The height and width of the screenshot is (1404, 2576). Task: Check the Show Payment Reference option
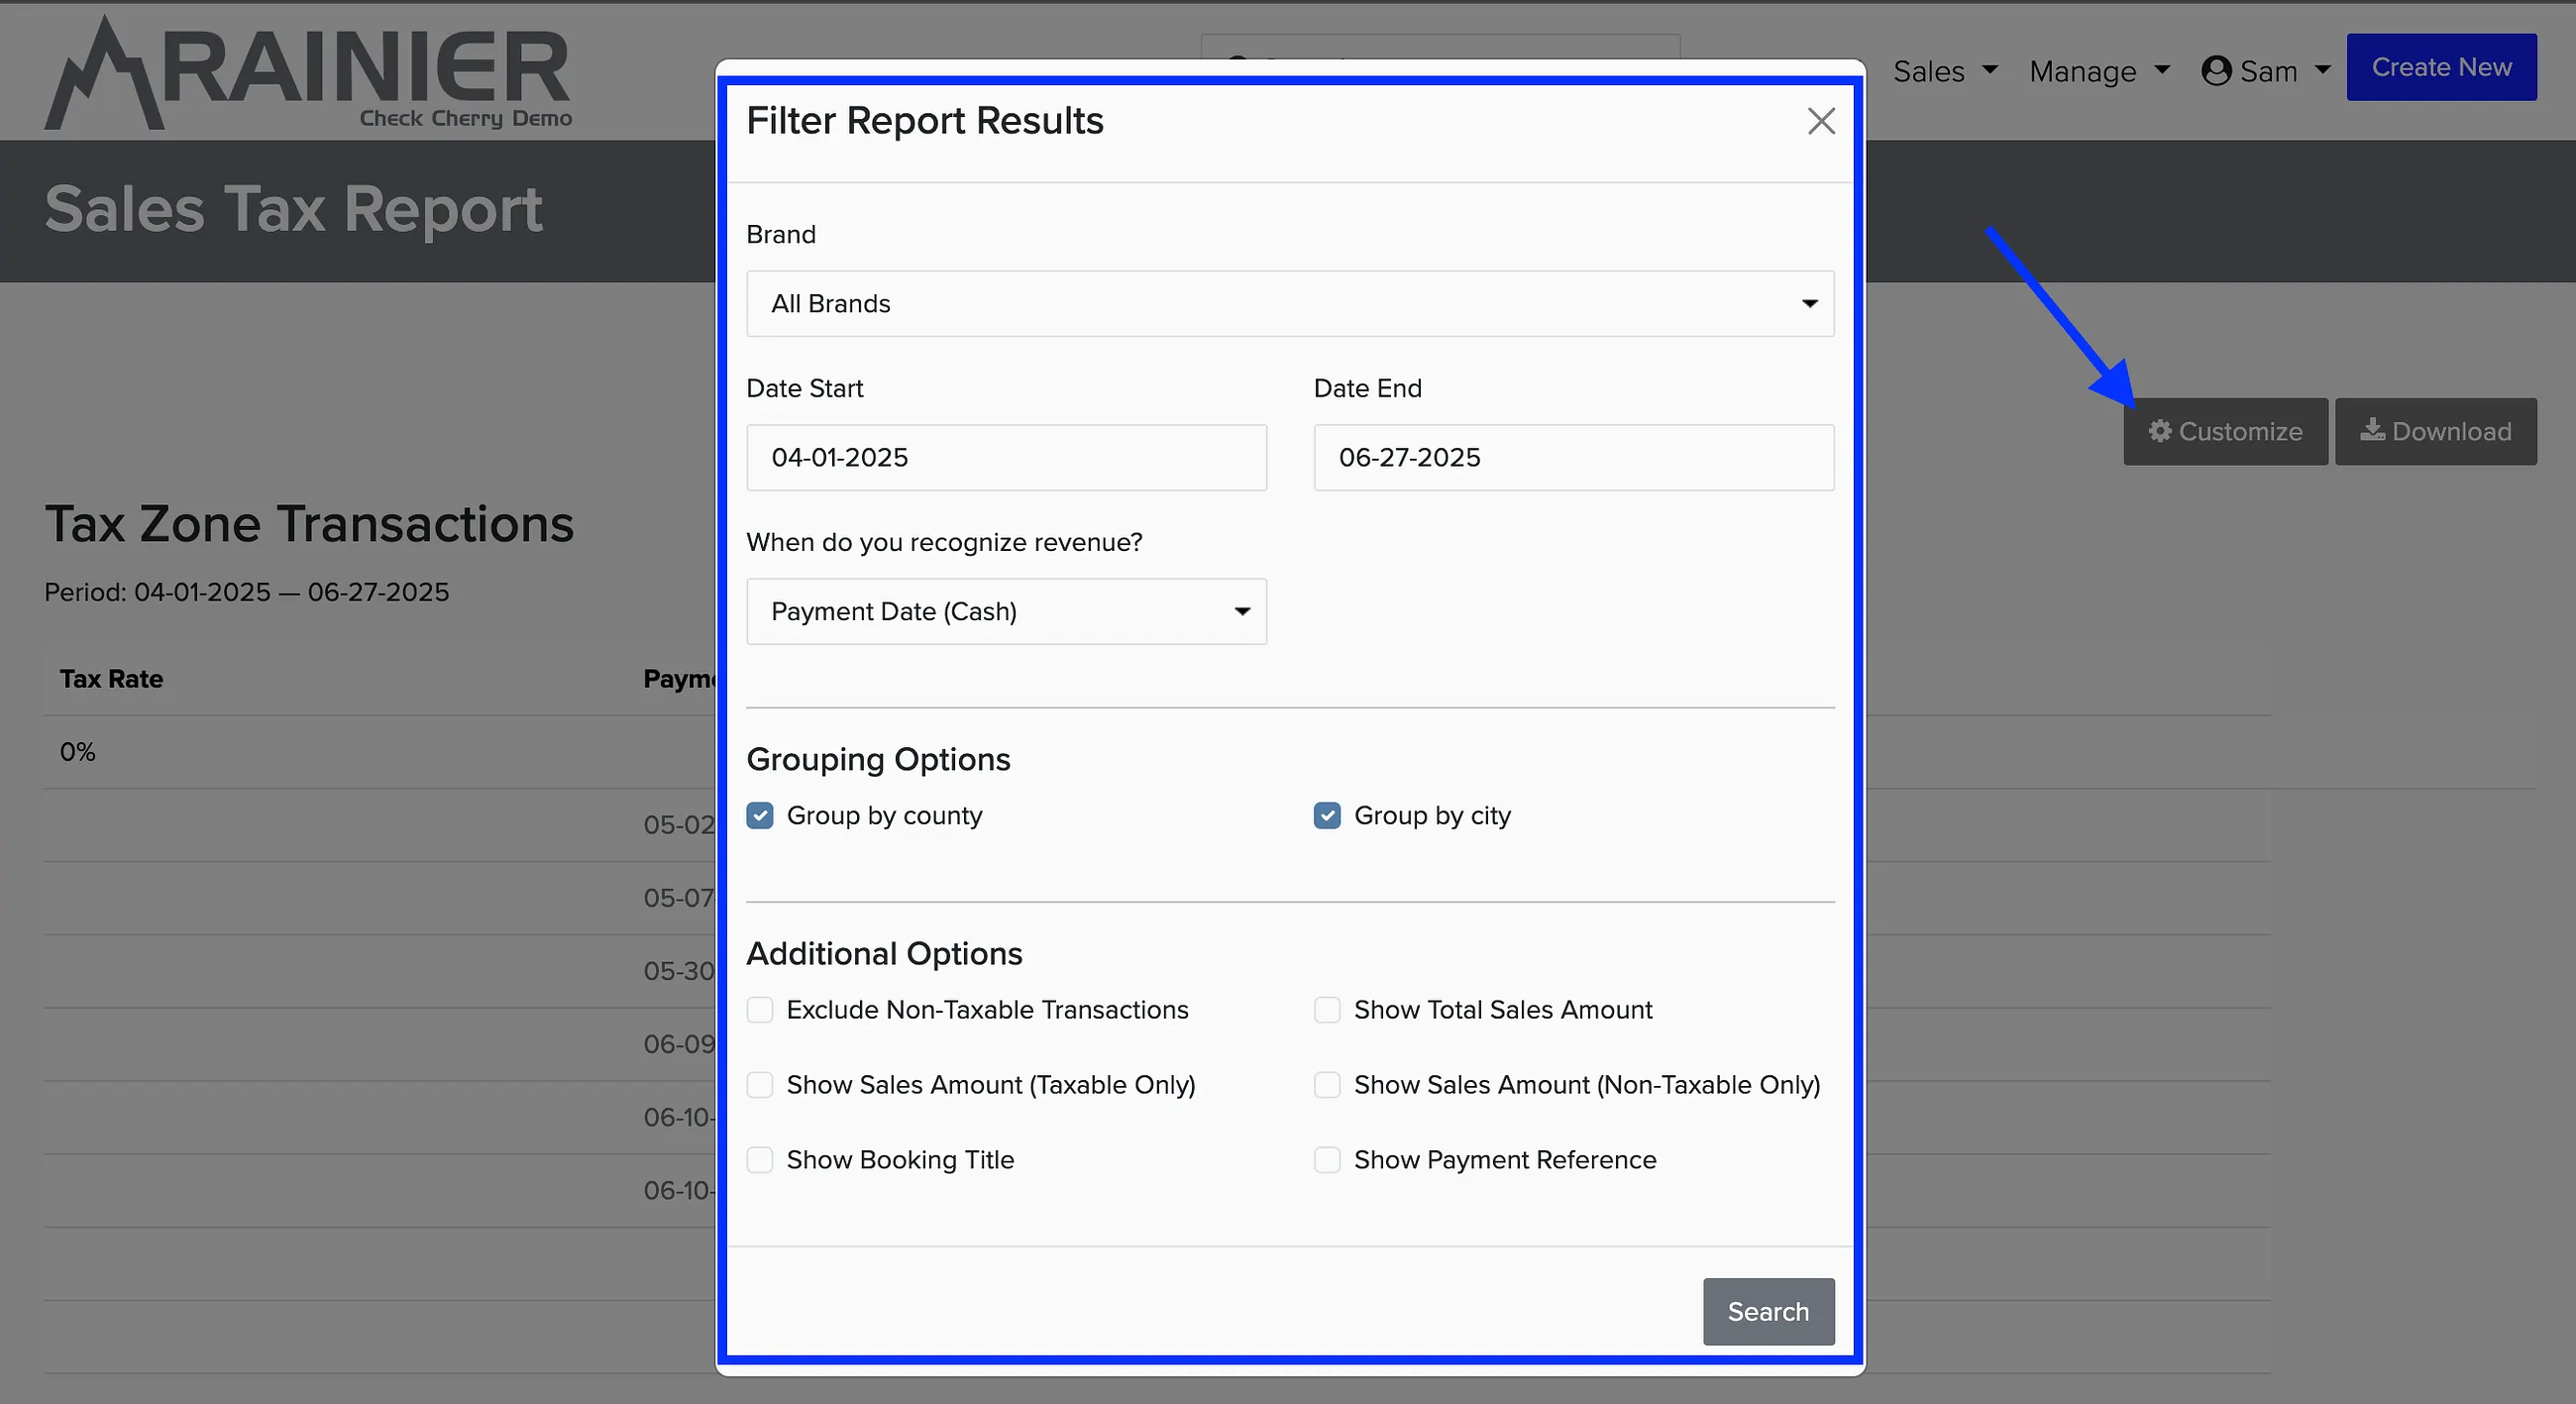[1327, 1159]
